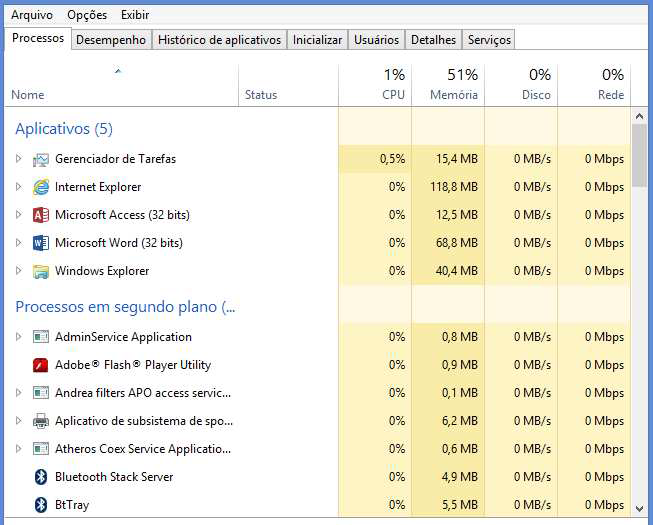This screenshot has width=653, height=525.
Task: Sort by the Nome column header
Action: click(121, 85)
